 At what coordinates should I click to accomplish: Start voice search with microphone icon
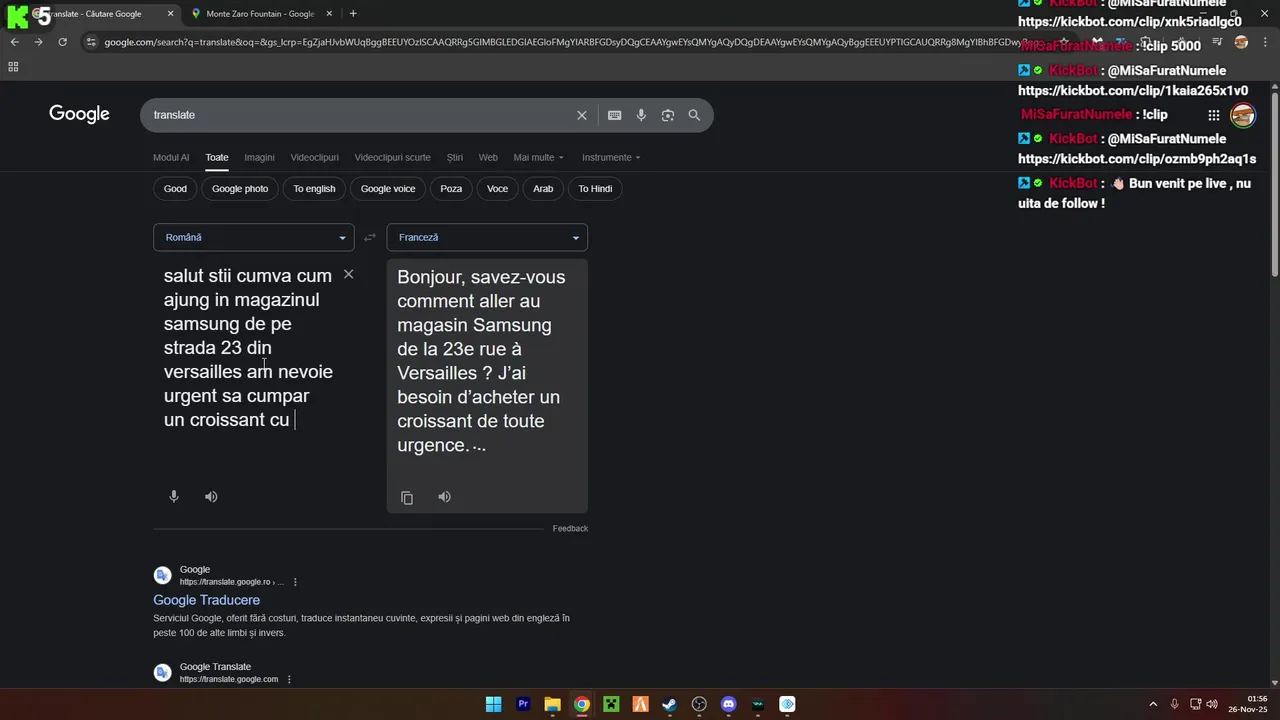tap(641, 115)
